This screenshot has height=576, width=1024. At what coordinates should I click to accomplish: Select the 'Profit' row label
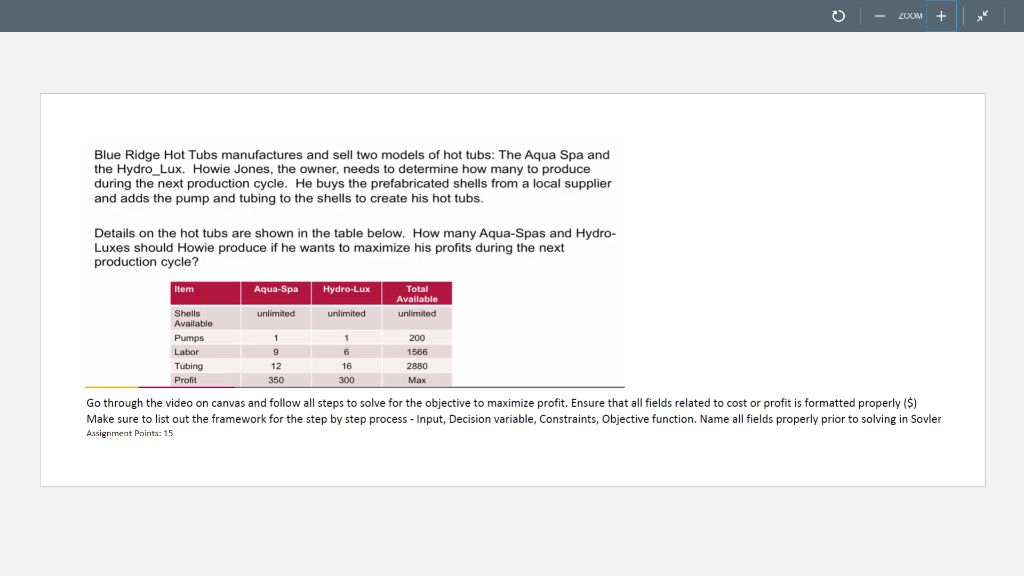click(185, 379)
